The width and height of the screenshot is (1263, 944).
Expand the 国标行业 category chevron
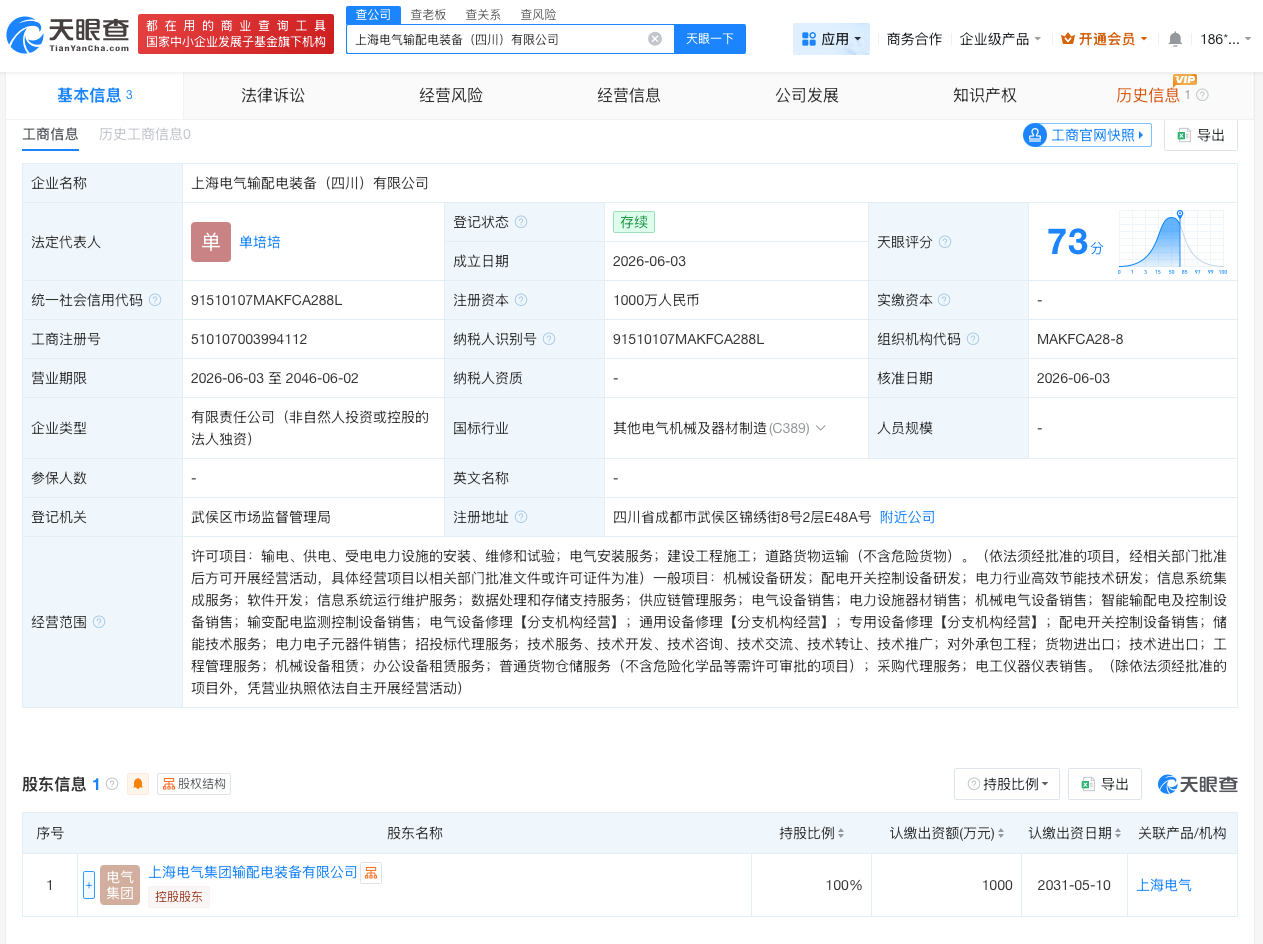point(821,428)
